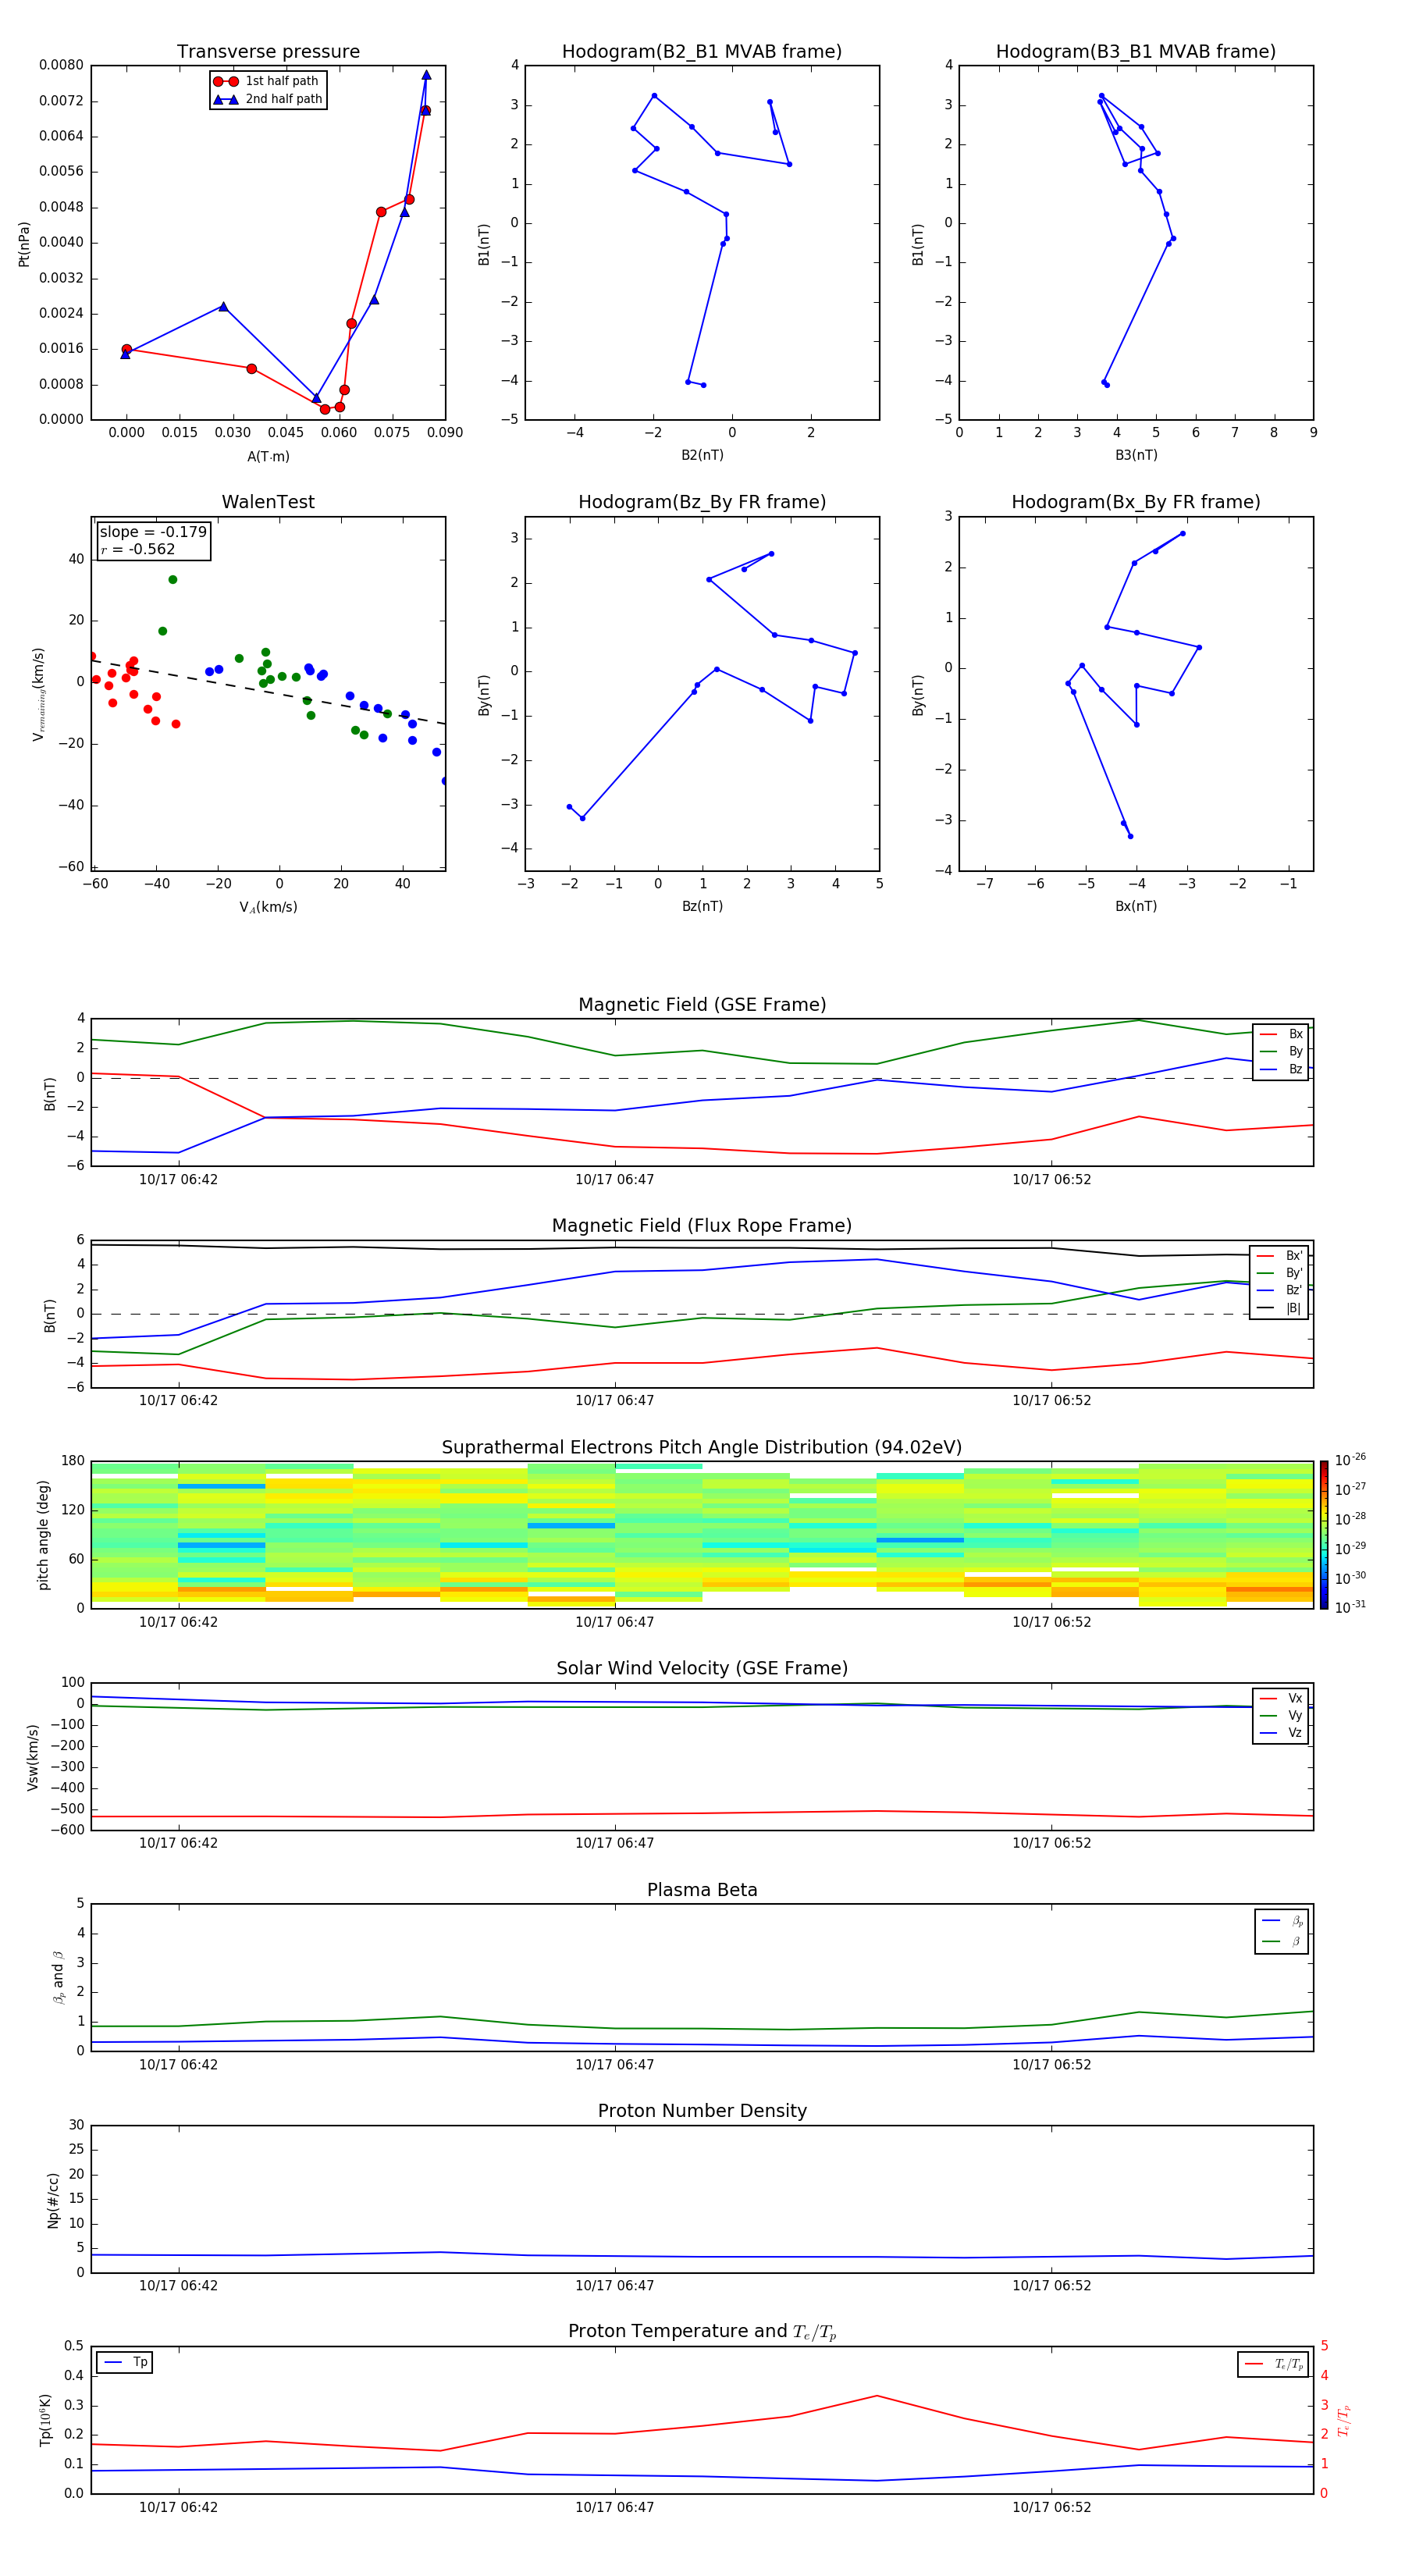Click the "V_remaining(km/s)" y-axis label
The height and width of the screenshot is (2576, 1405).
(x=38, y=694)
